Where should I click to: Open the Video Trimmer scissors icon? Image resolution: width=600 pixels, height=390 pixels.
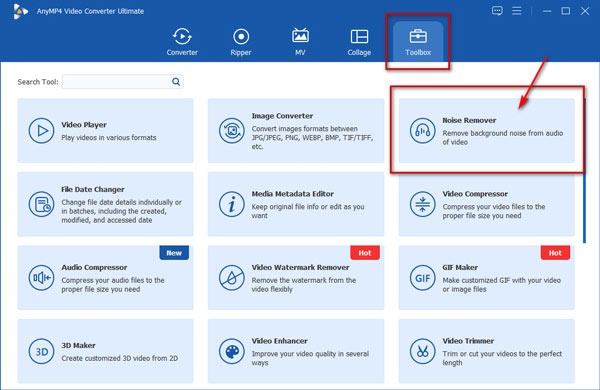coord(422,351)
